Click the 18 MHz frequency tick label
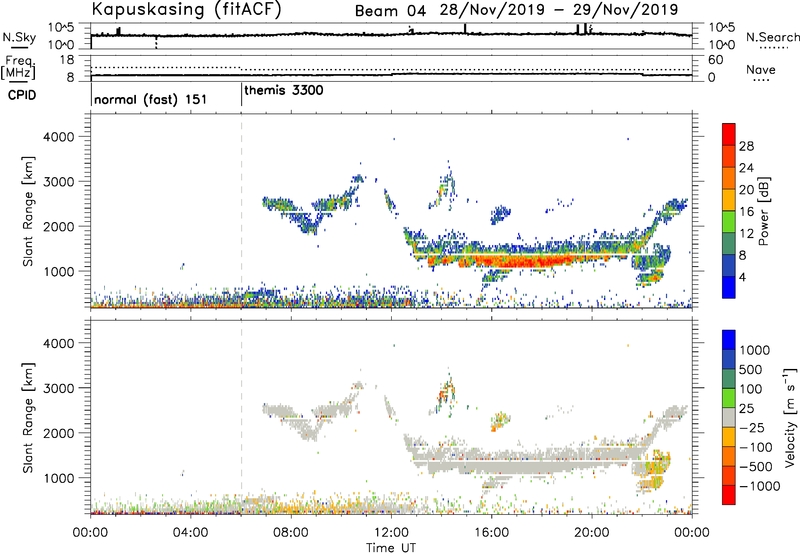Image resolution: width=800 pixels, height=554 pixels. click(x=67, y=60)
